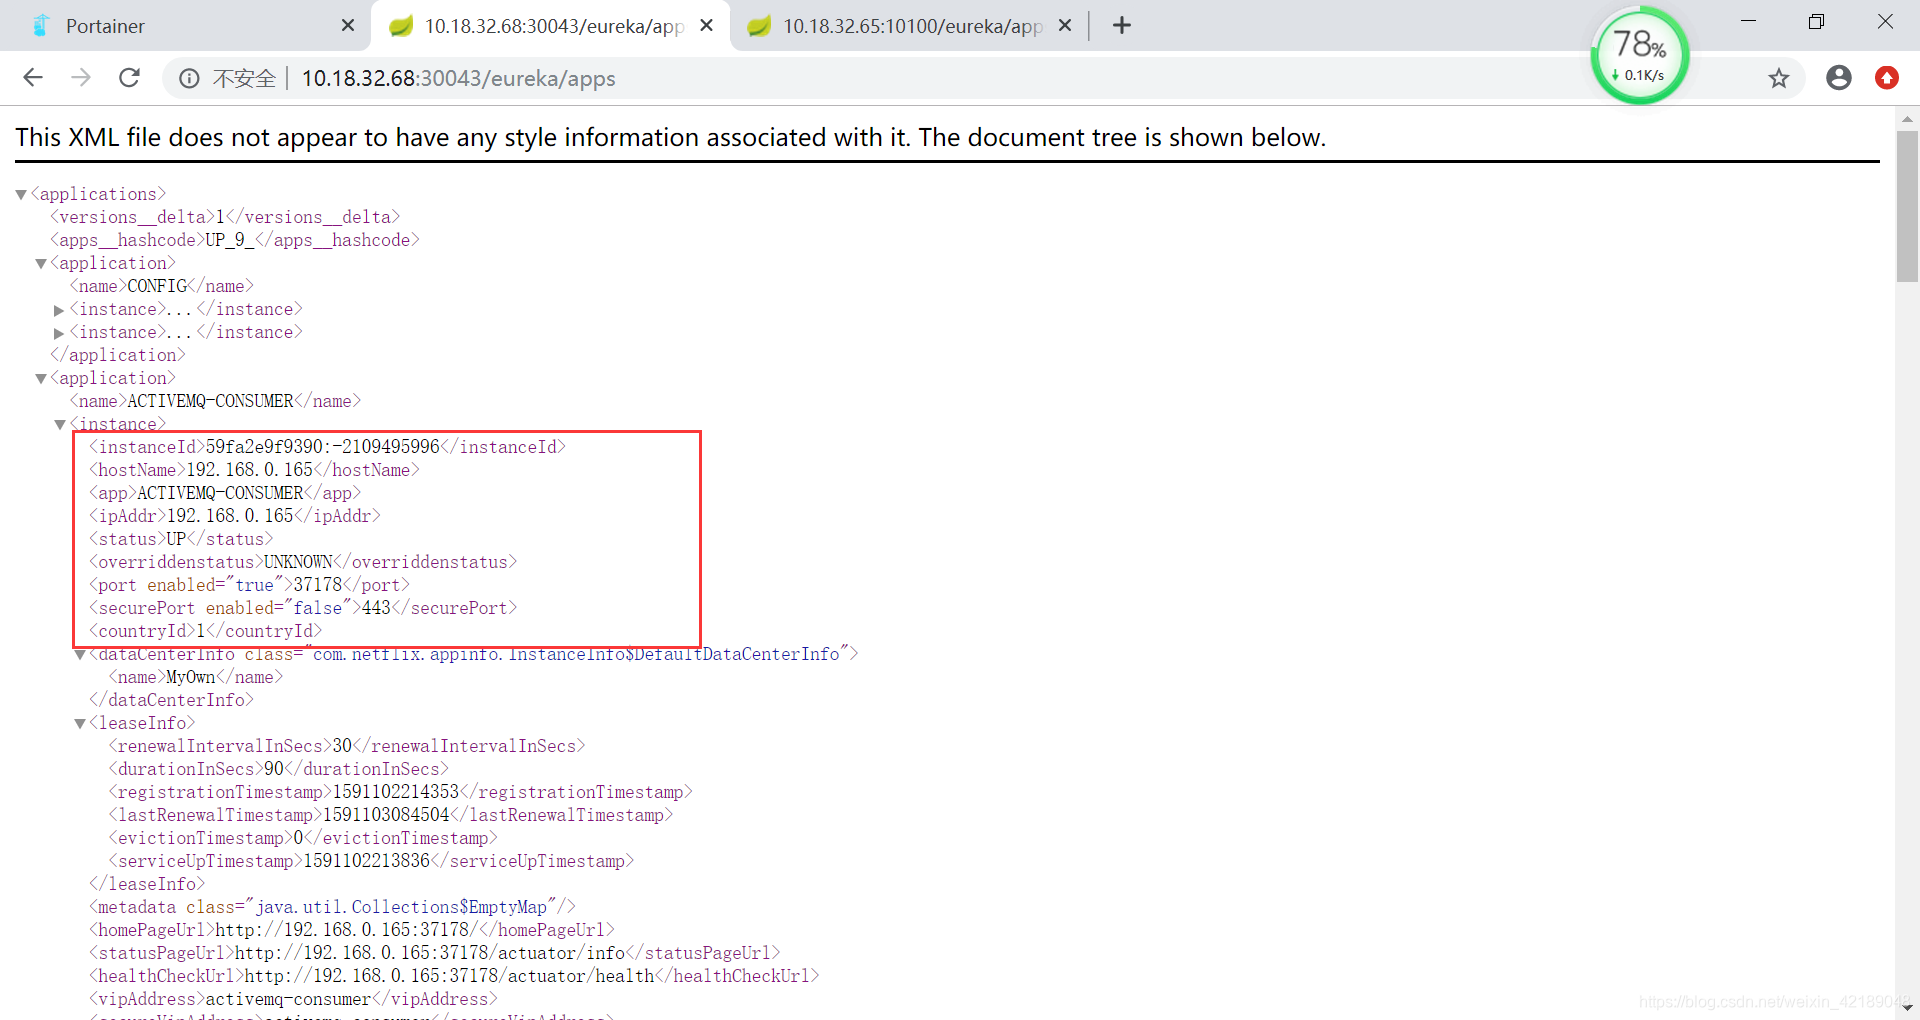Reload the eureka apps page
Screen dimensions: 1920x1020
129,78
